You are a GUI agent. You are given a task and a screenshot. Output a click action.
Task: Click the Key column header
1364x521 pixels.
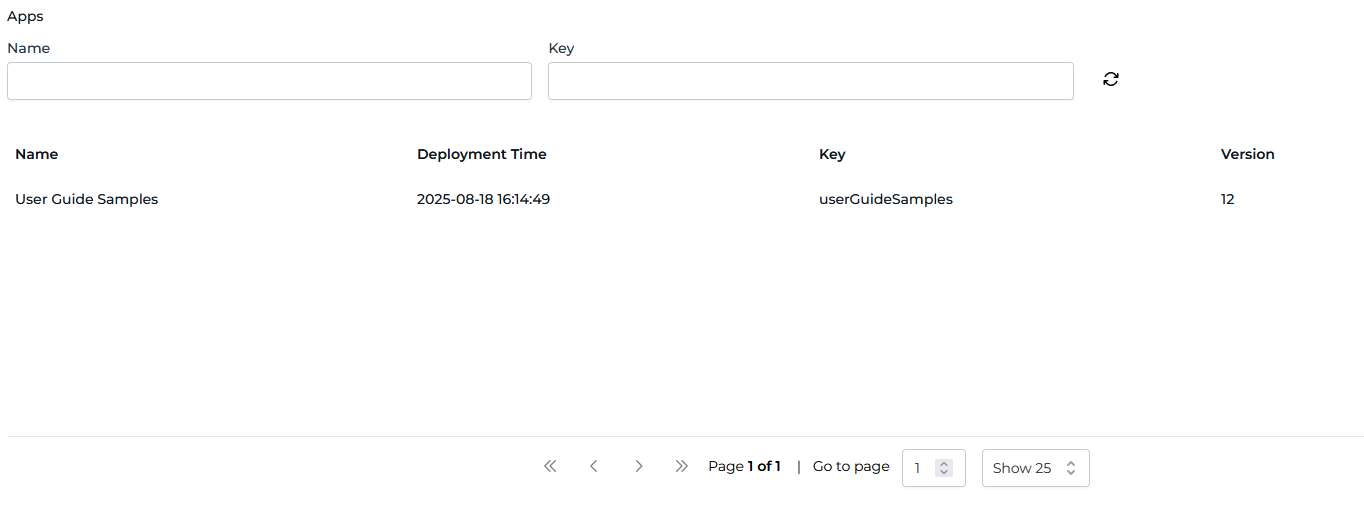832,154
